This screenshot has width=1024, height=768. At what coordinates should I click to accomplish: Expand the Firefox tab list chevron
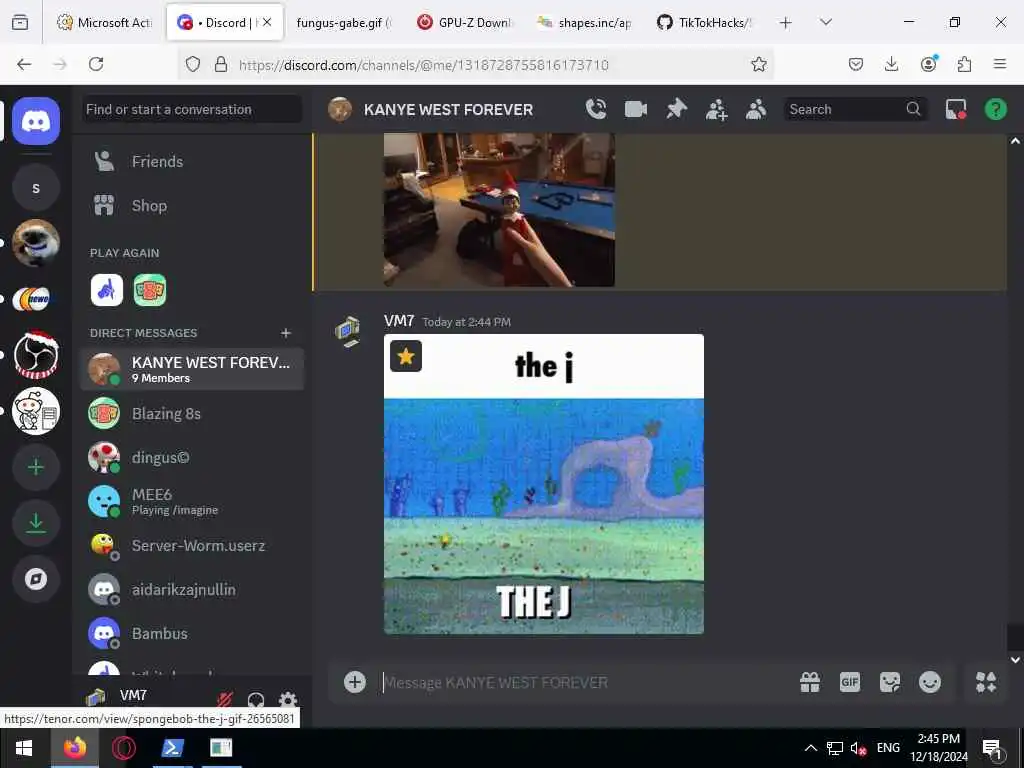point(826,22)
